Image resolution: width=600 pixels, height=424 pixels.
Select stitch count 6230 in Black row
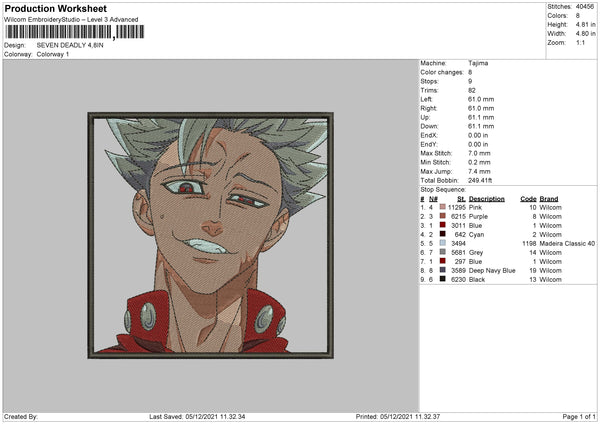pyautogui.click(x=458, y=279)
